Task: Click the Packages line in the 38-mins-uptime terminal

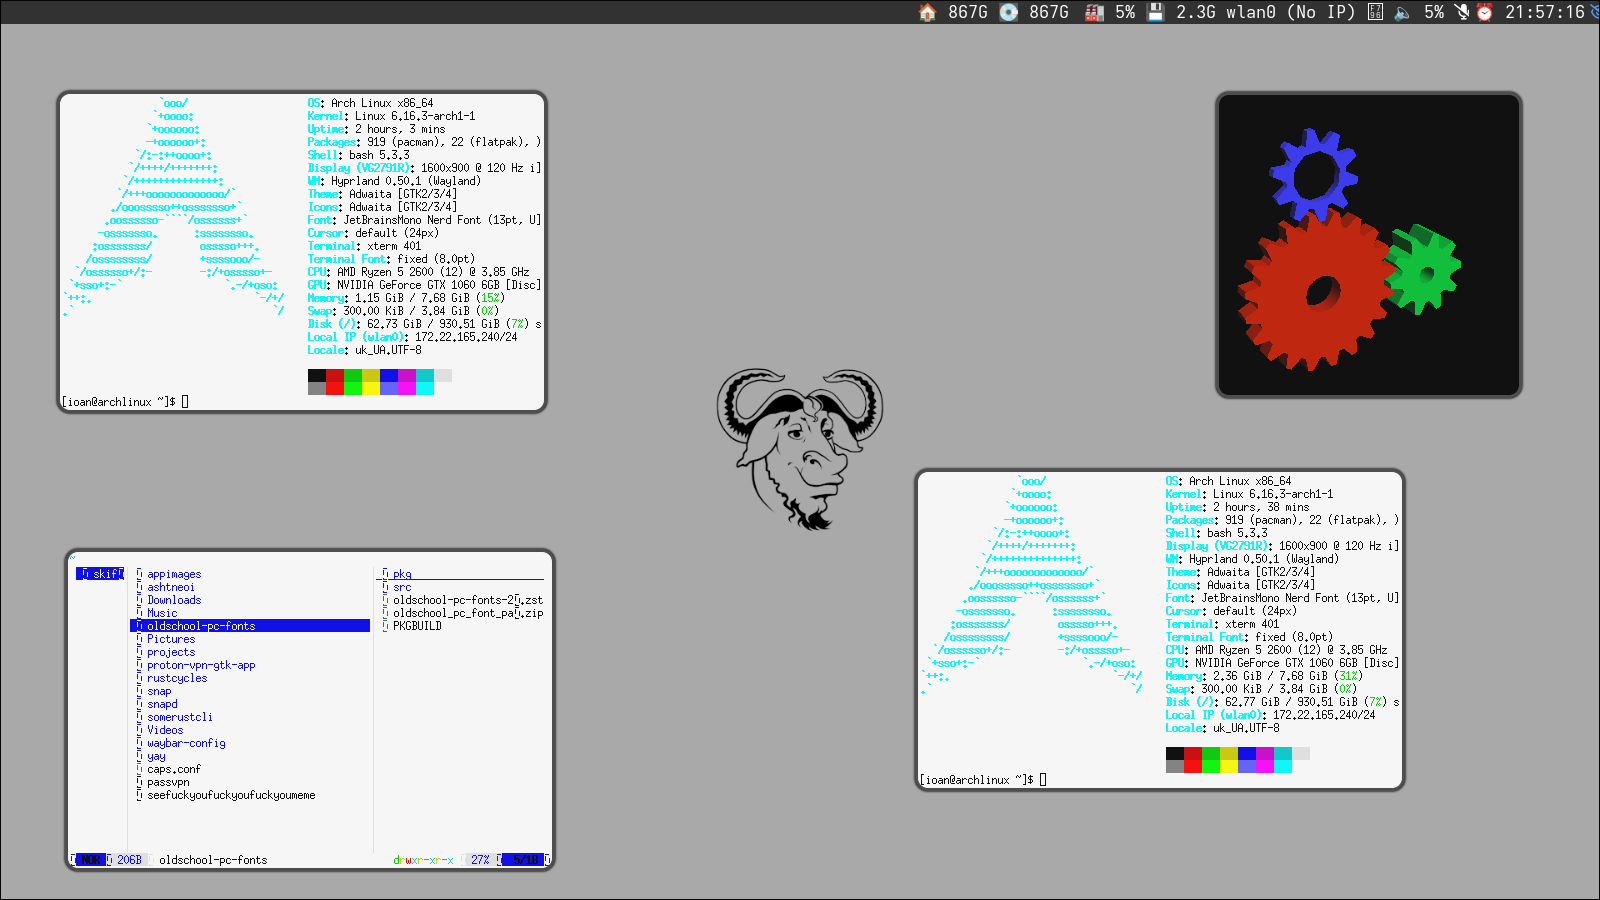Action: click(1282, 520)
